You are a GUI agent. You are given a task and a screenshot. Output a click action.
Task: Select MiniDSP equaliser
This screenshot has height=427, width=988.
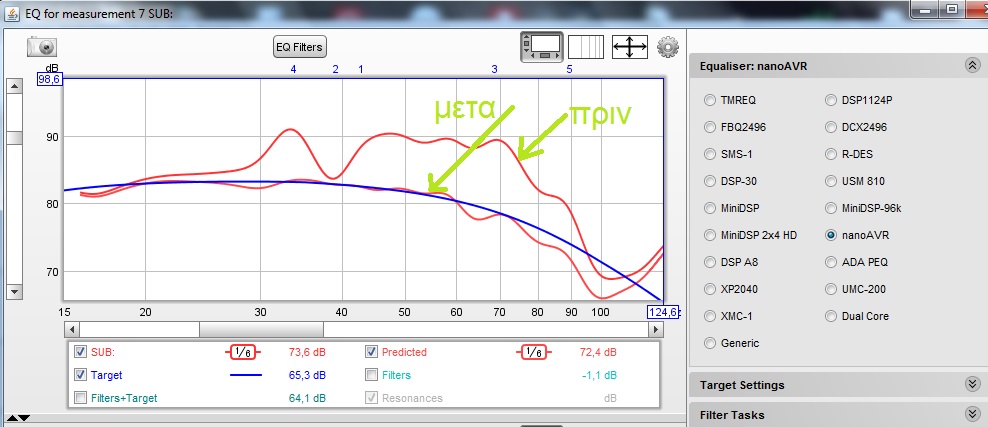pos(710,208)
